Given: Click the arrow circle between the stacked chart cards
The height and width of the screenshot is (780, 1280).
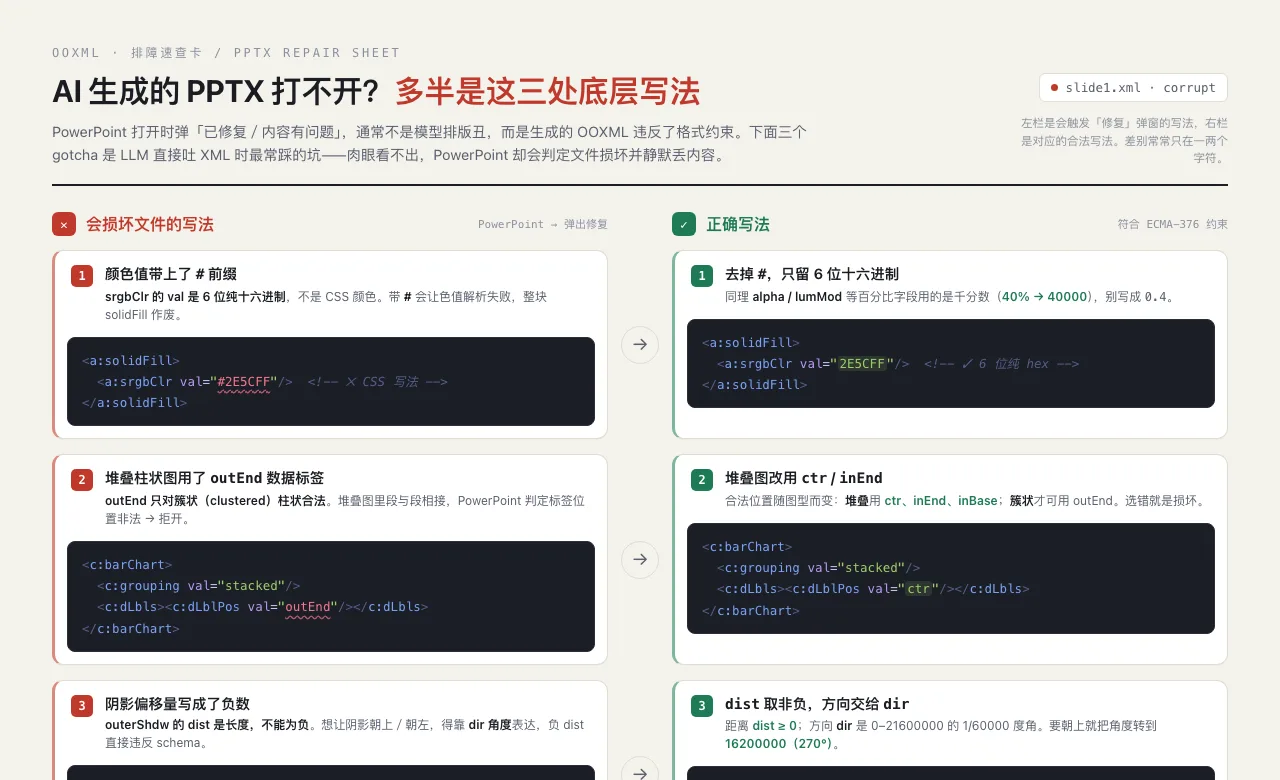Looking at the screenshot, I should click(640, 559).
